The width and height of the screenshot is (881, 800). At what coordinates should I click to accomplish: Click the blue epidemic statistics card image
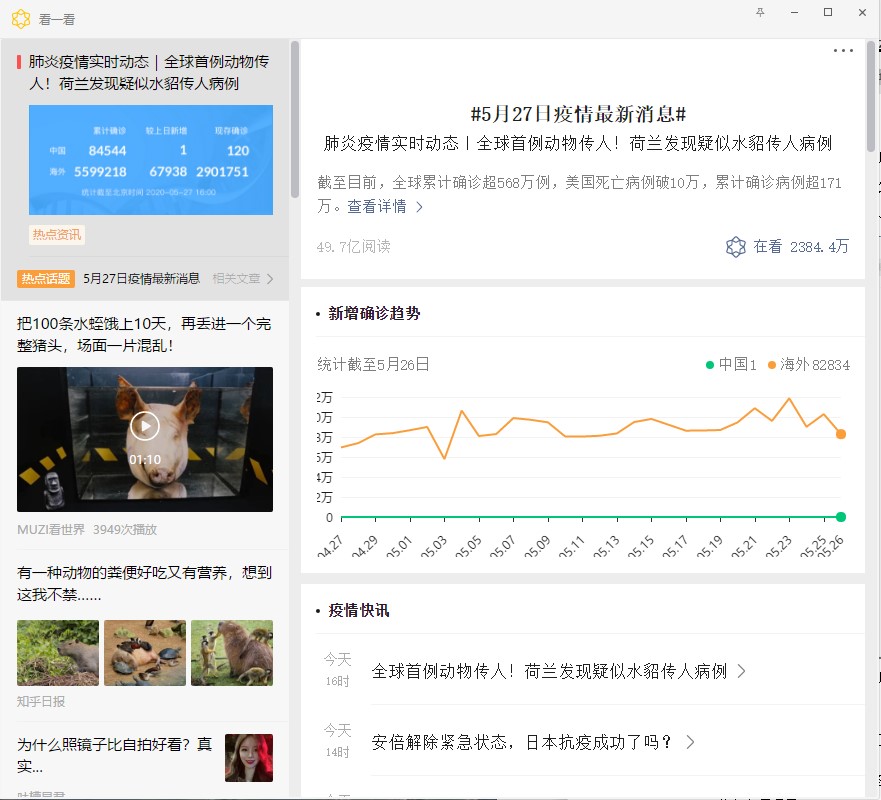pos(151,160)
